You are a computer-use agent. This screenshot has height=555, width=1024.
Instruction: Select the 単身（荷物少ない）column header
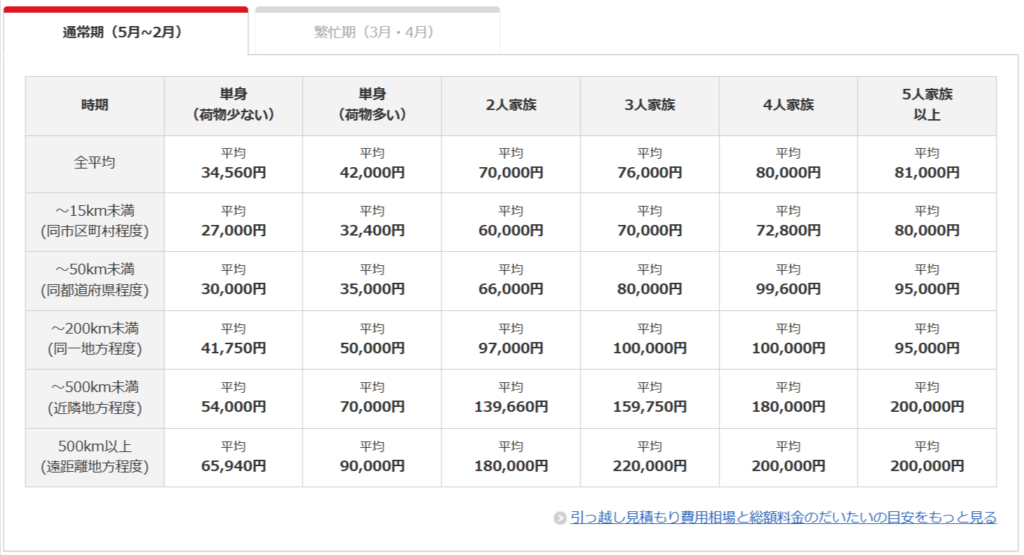coord(233,105)
